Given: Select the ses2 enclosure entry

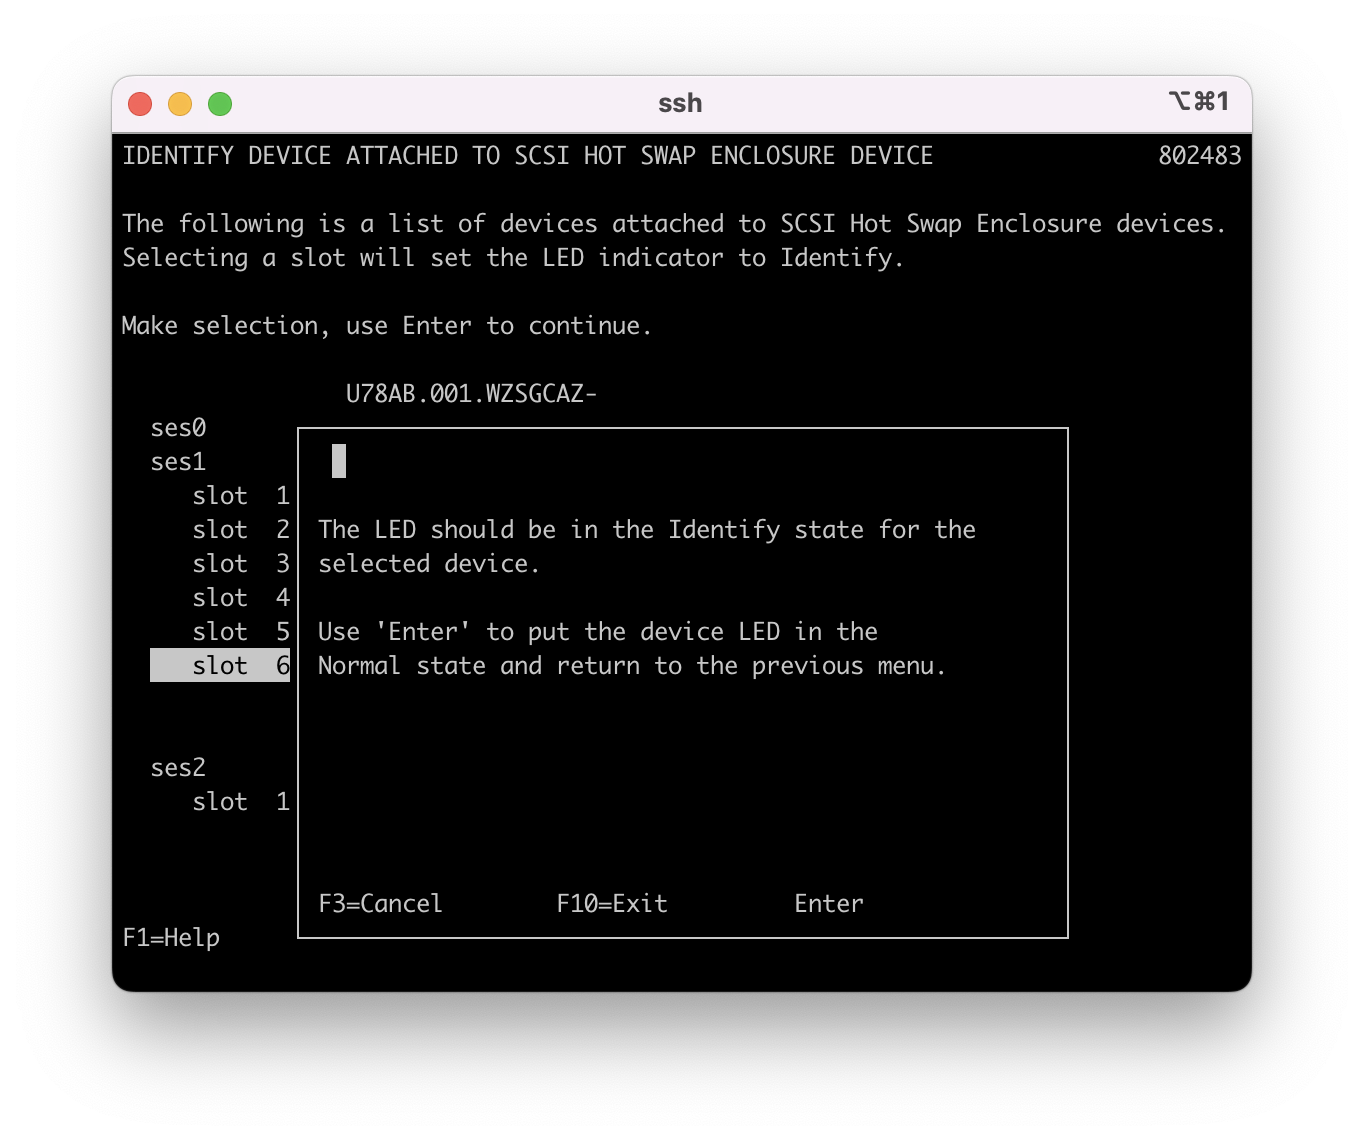Looking at the screenshot, I should click(x=178, y=768).
